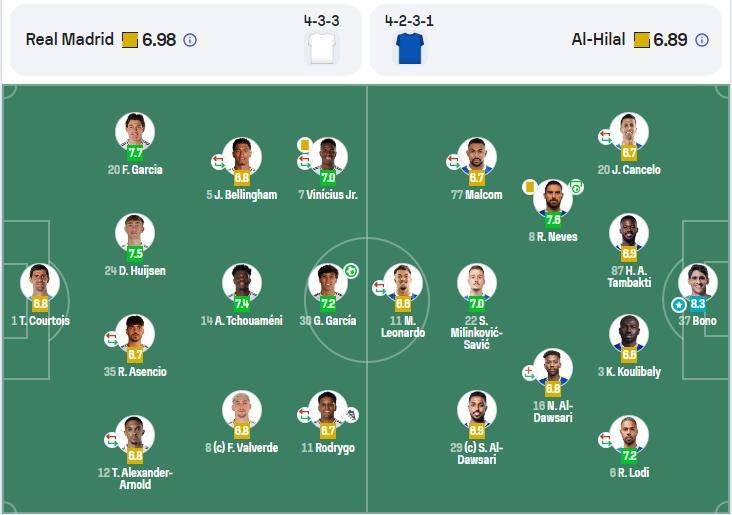Click the info icon beside Real Madrid rating
732x515 pixels.
[x=190, y=40]
